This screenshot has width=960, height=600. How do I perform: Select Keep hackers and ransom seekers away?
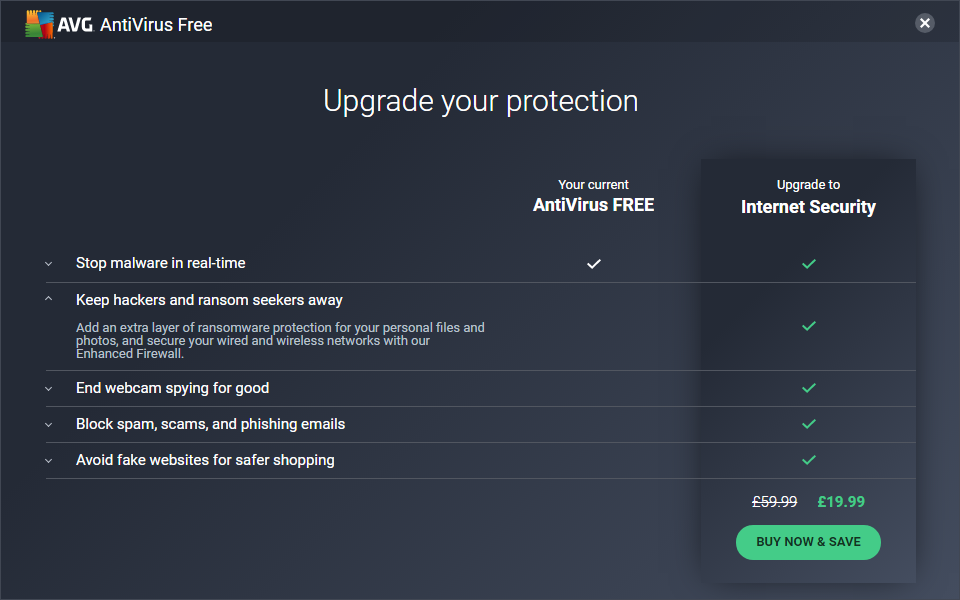click(x=209, y=300)
